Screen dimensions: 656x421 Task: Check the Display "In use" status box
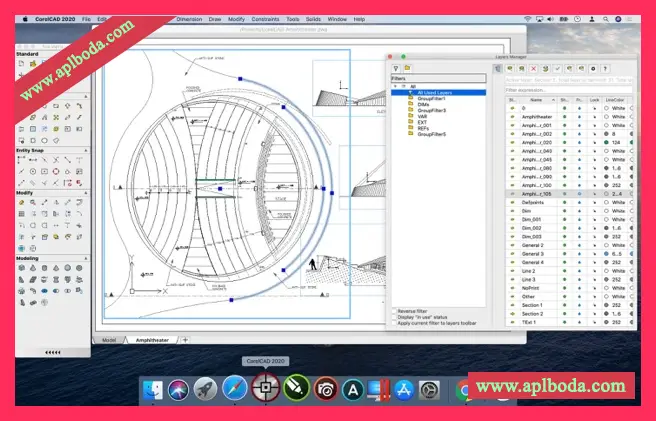point(394,318)
